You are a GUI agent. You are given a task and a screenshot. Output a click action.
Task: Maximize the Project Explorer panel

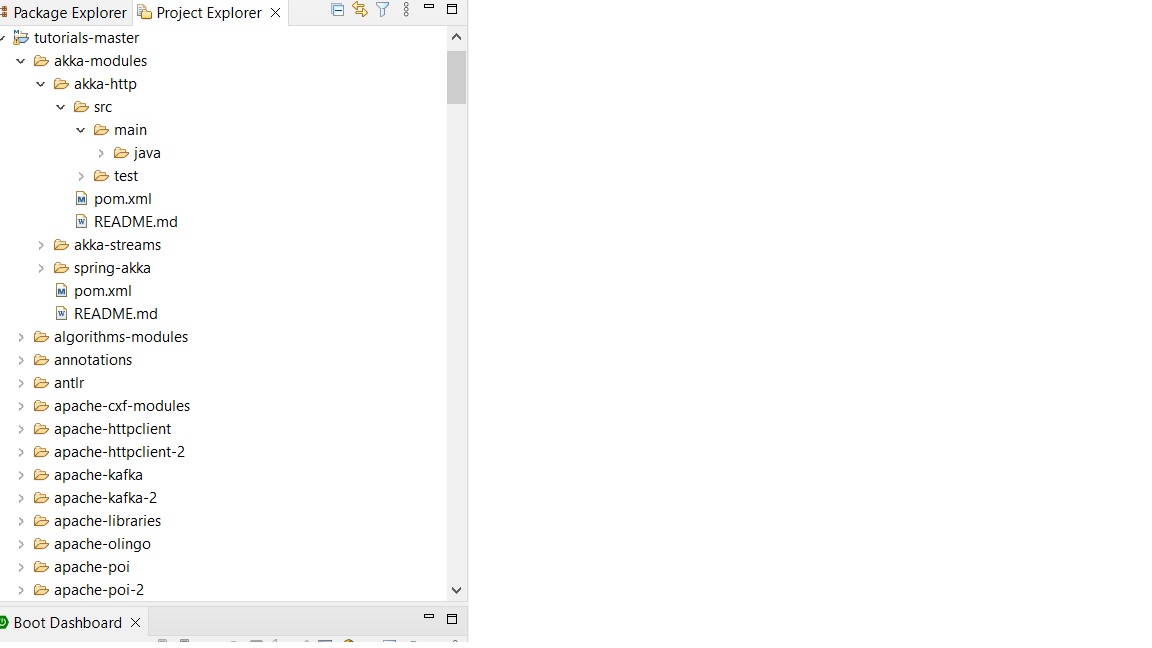coord(452,9)
